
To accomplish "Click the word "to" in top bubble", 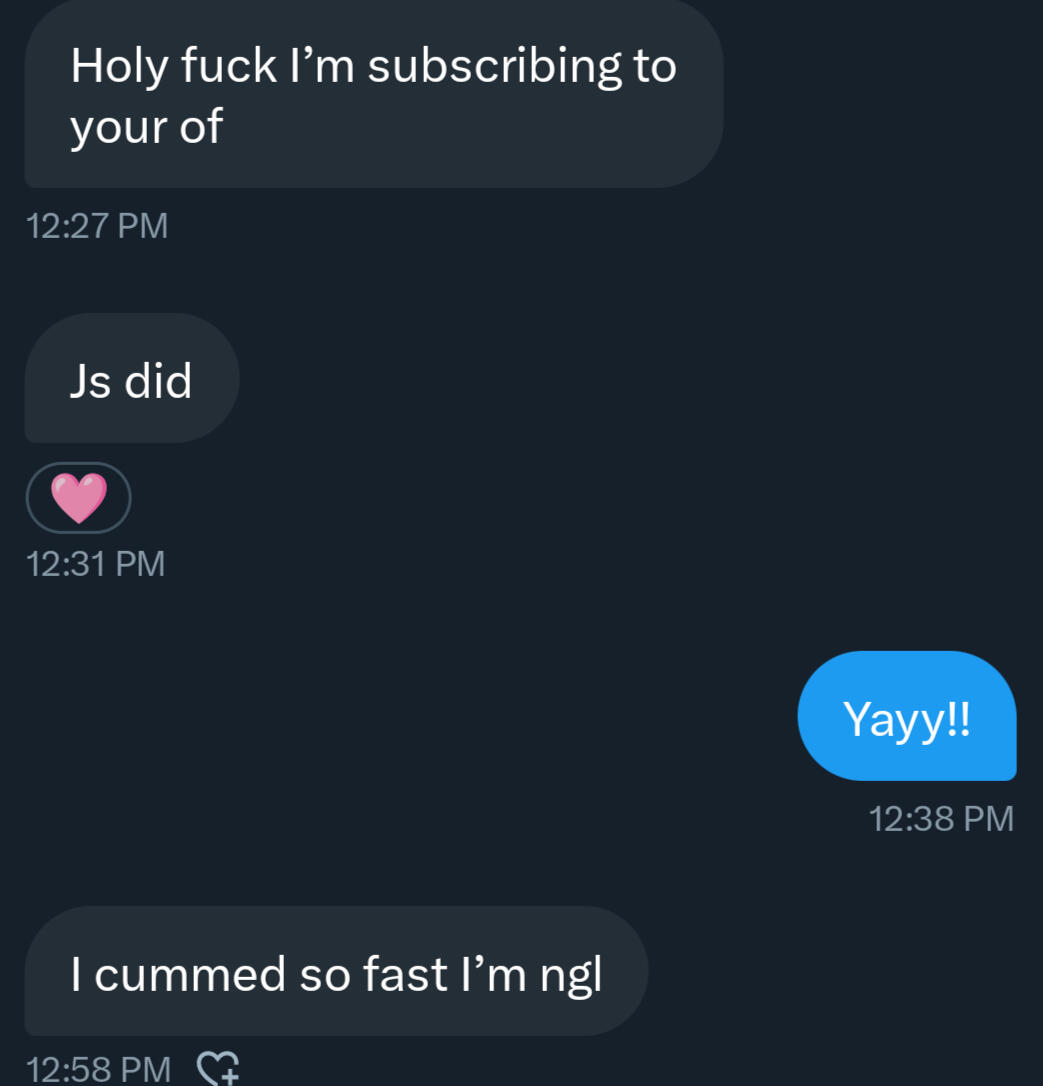I will pyautogui.click(x=654, y=66).
